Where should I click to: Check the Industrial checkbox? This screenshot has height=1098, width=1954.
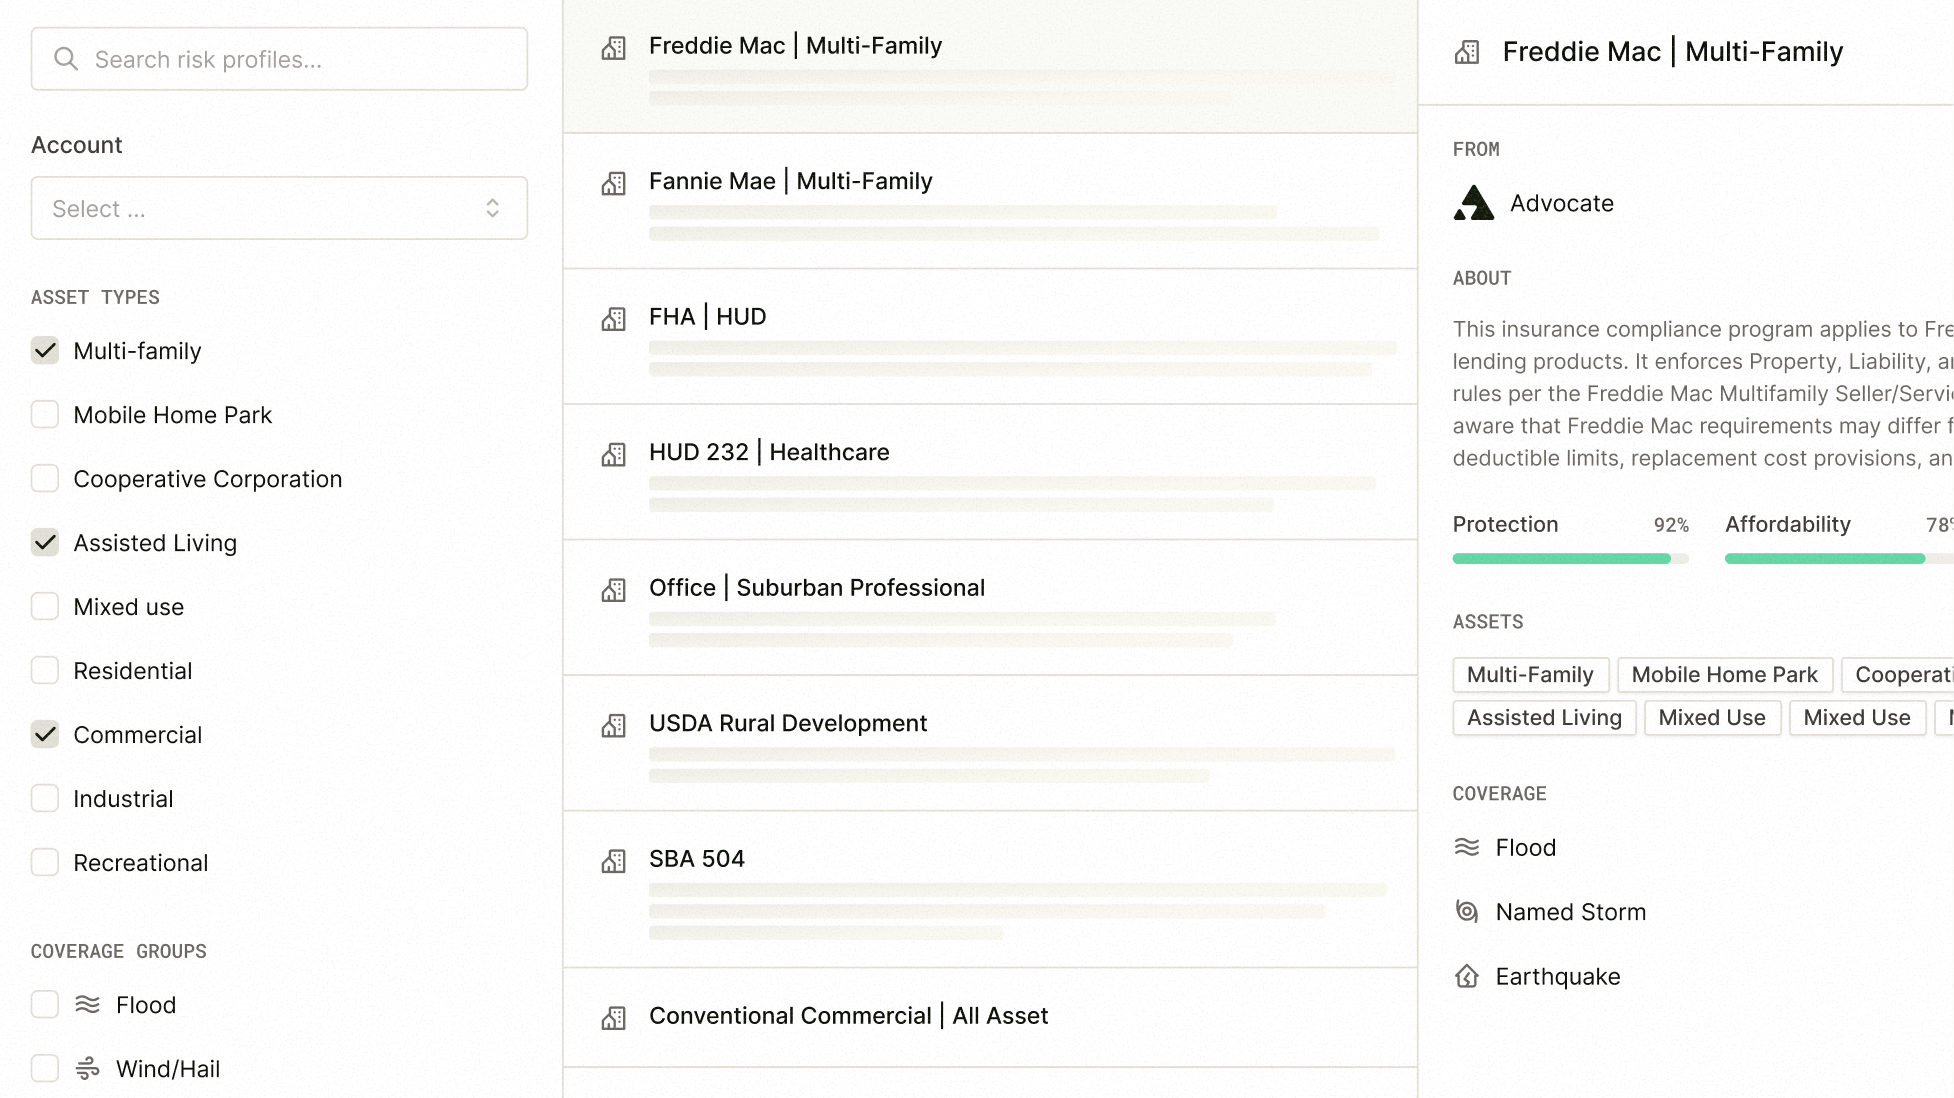click(x=45, y=798)
